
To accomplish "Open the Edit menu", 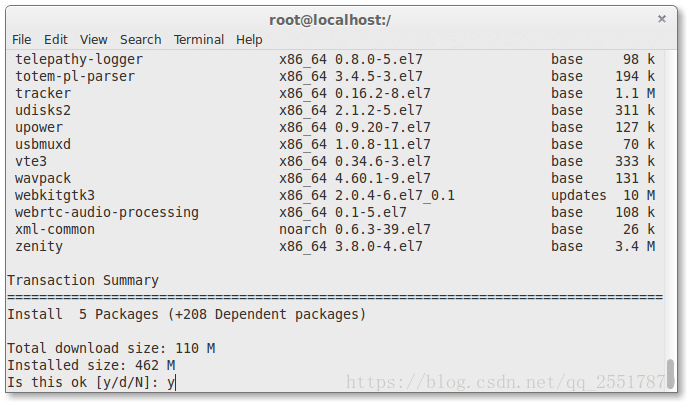I will [x=56, y=40].
